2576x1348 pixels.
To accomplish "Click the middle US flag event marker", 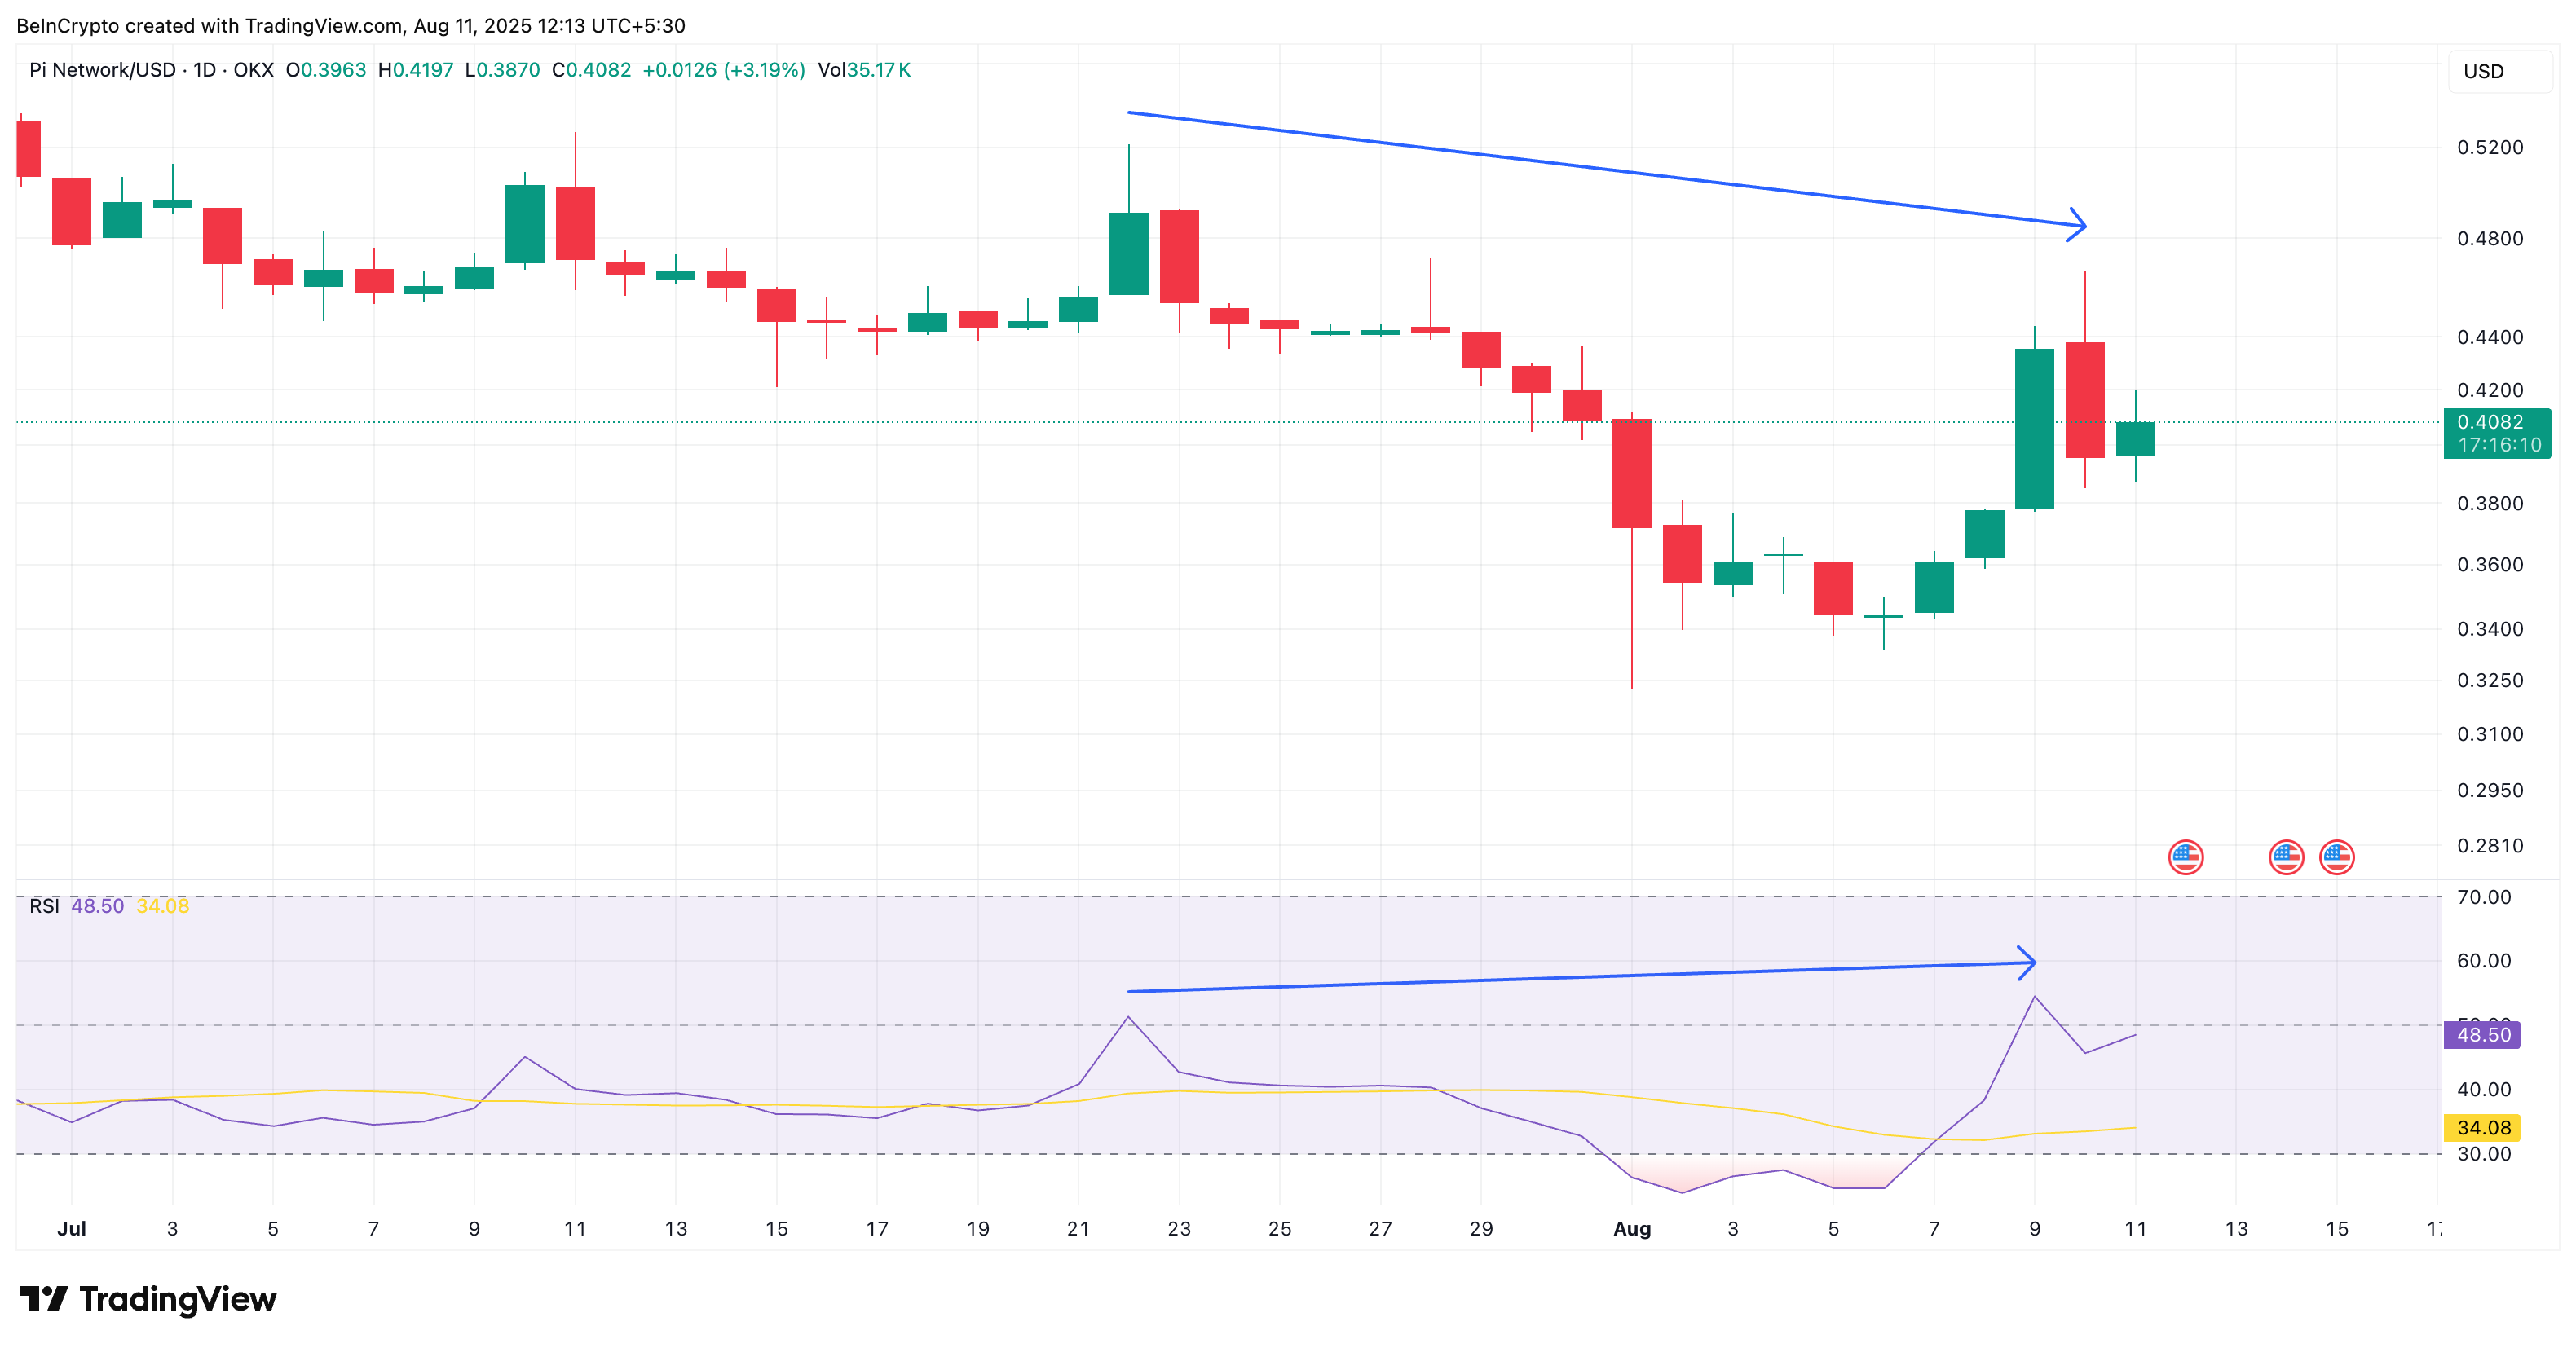I will pyautogui.click(x=2288, y=856).
